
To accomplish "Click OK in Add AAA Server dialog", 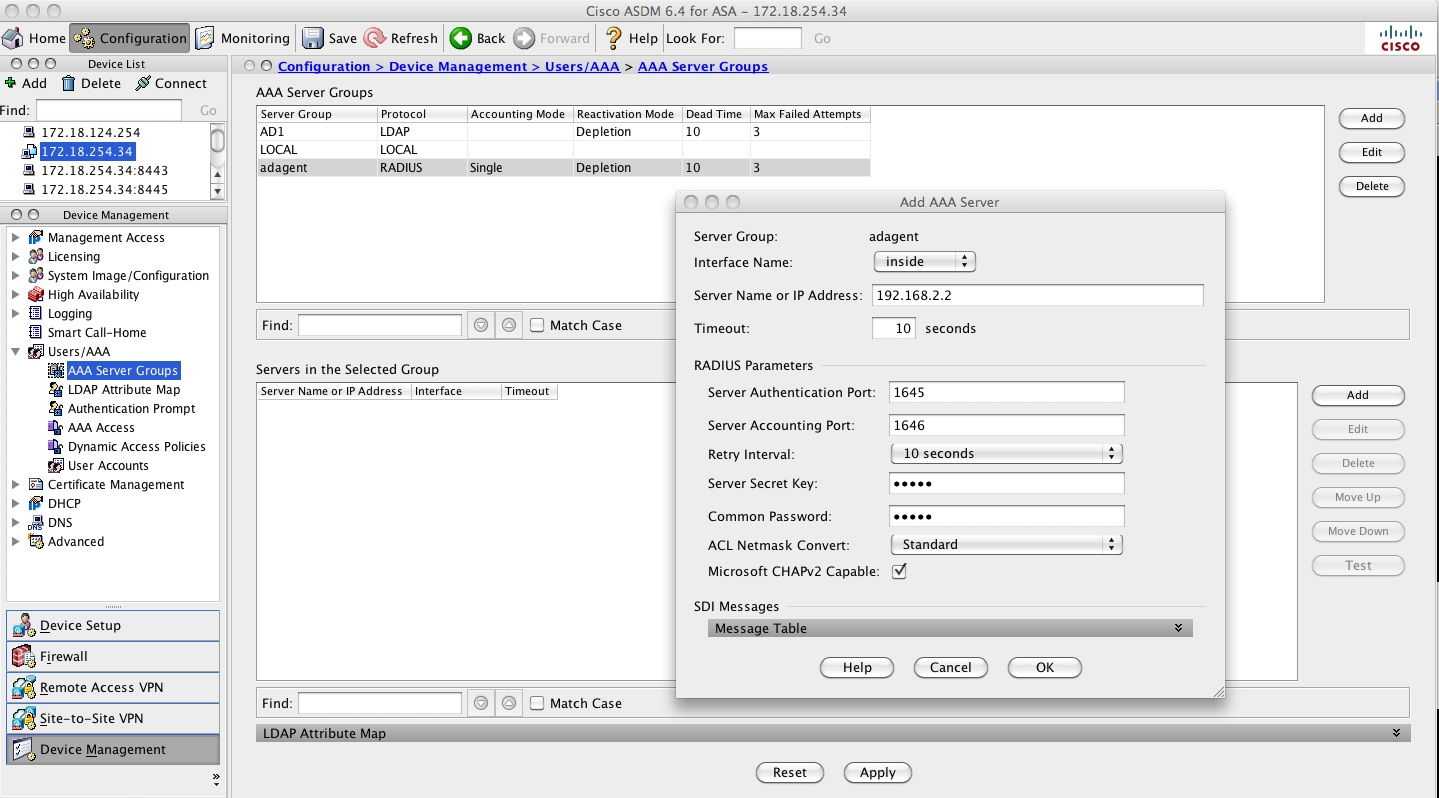I will pyautogui.click(x=1045, y=667).
